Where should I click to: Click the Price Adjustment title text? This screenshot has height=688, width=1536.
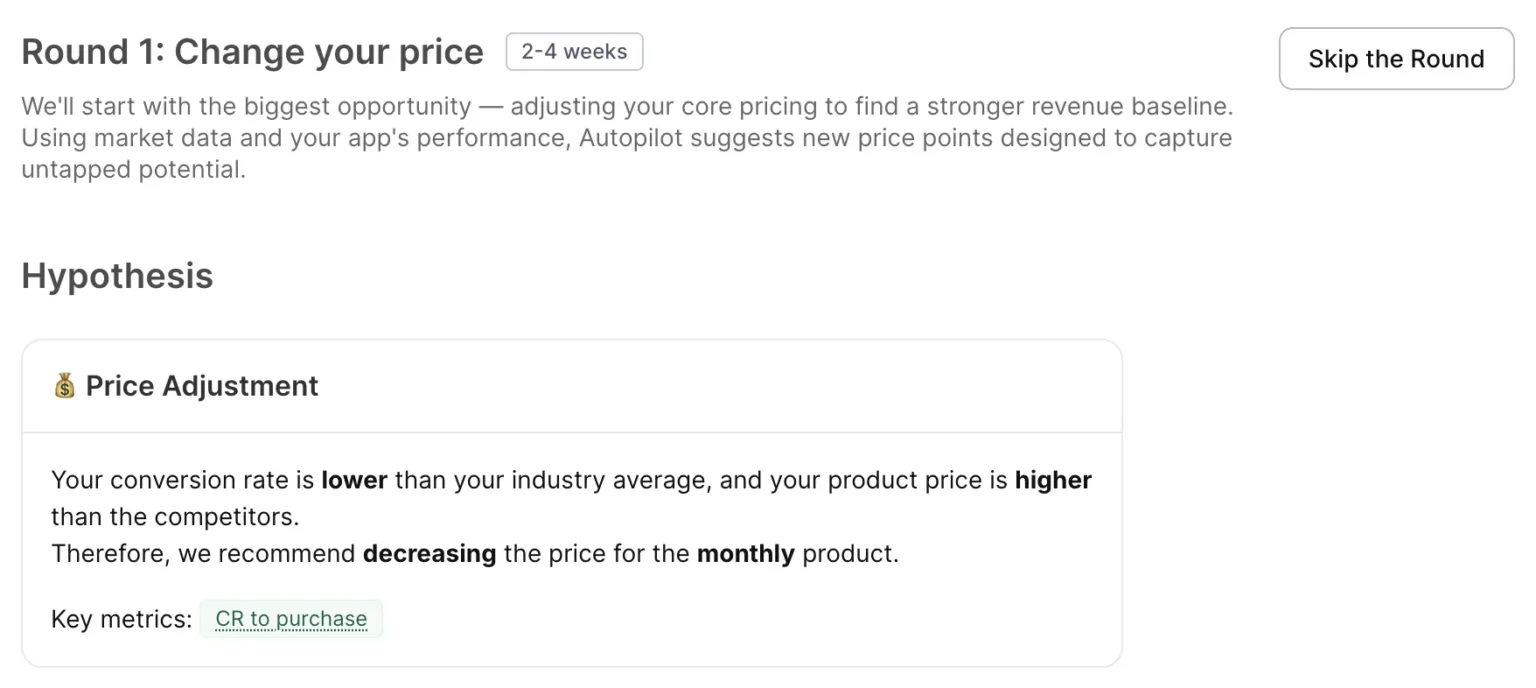click(201, 386)
